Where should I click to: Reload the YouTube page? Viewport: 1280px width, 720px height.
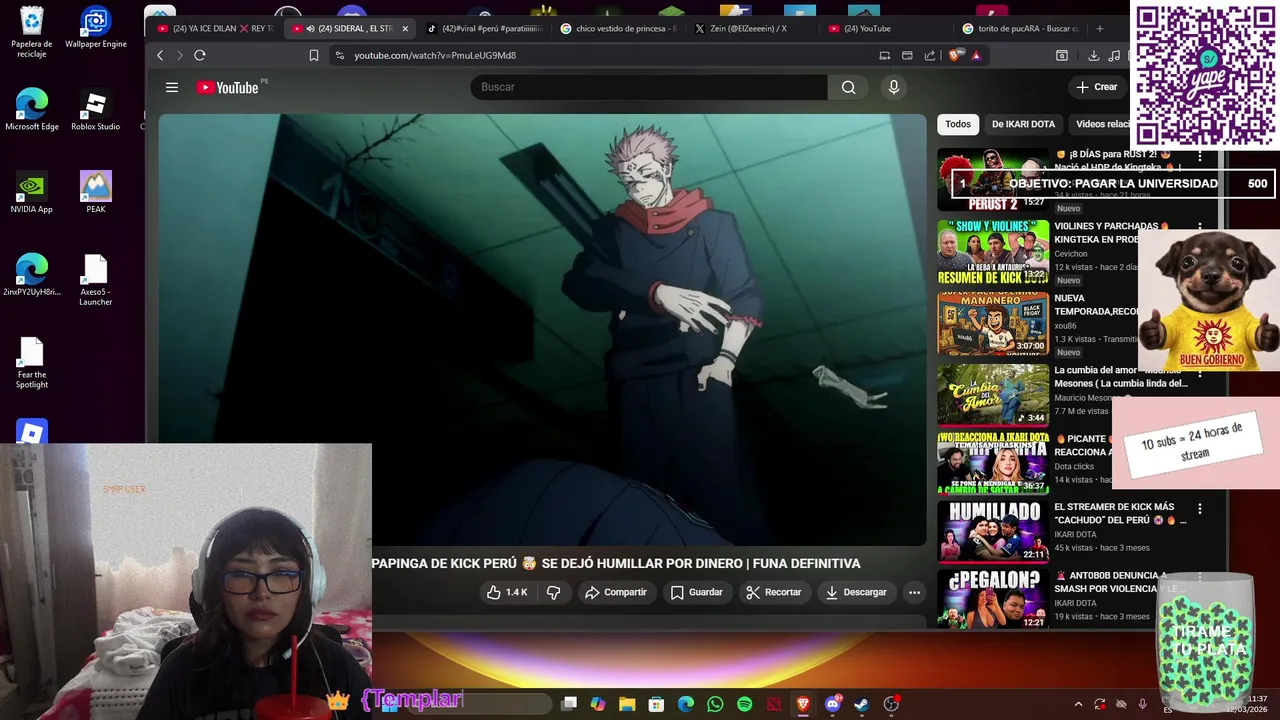coord(200,55)
